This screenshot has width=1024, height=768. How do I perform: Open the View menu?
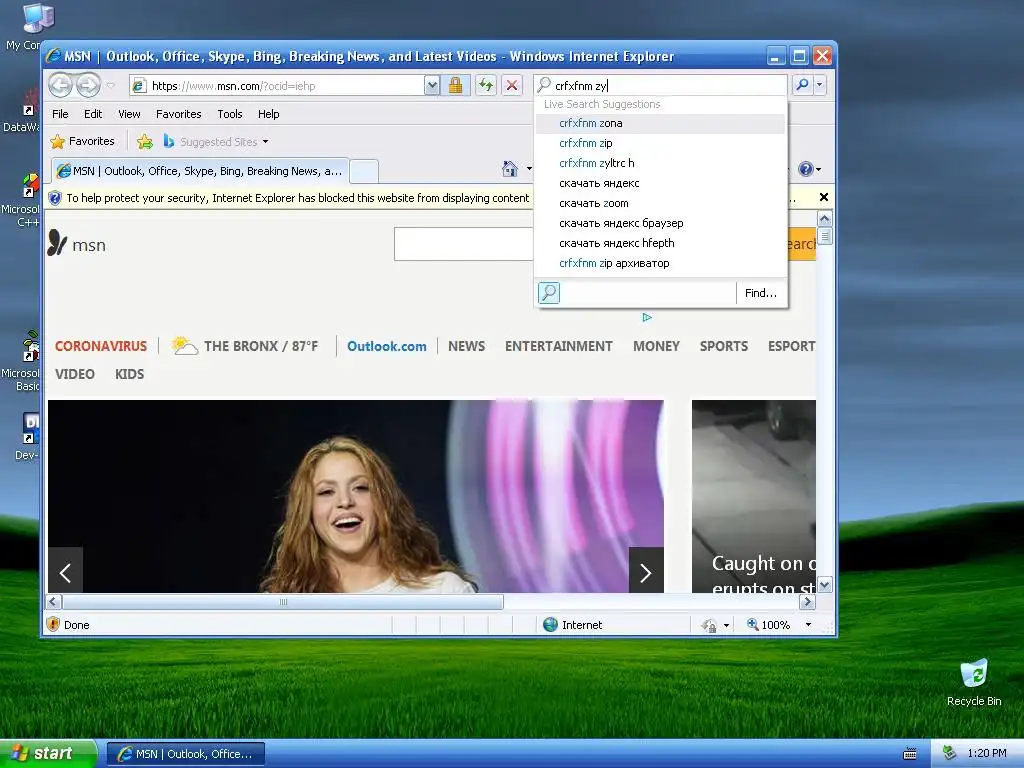(129, 114)
